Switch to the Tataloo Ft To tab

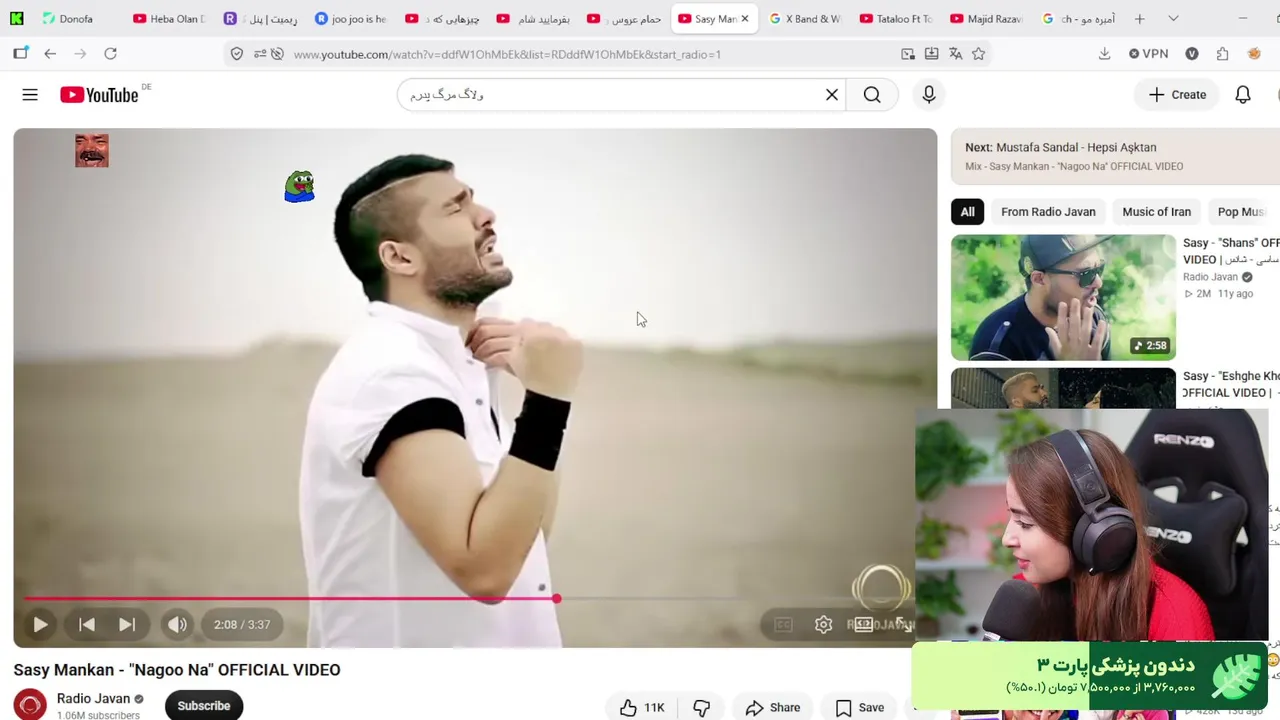click(896, 19)
